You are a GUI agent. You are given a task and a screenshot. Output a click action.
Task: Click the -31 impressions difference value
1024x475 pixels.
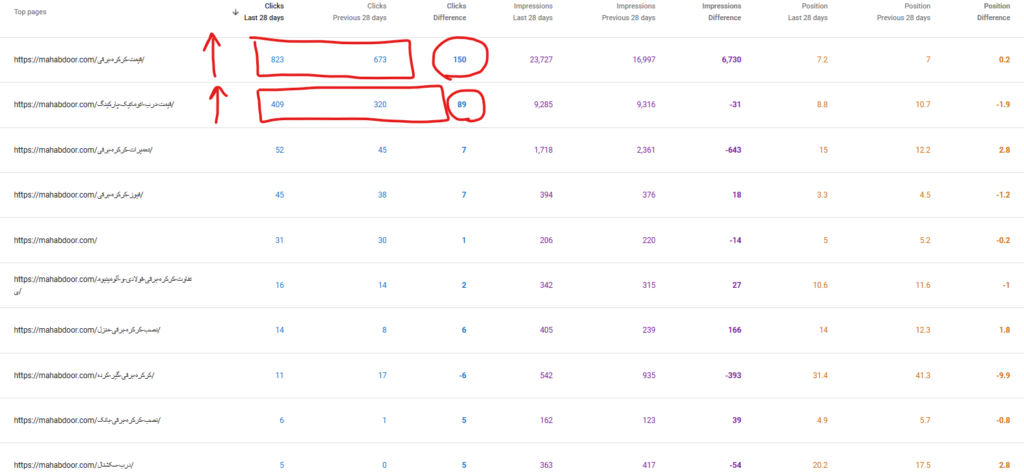(735, 105)
